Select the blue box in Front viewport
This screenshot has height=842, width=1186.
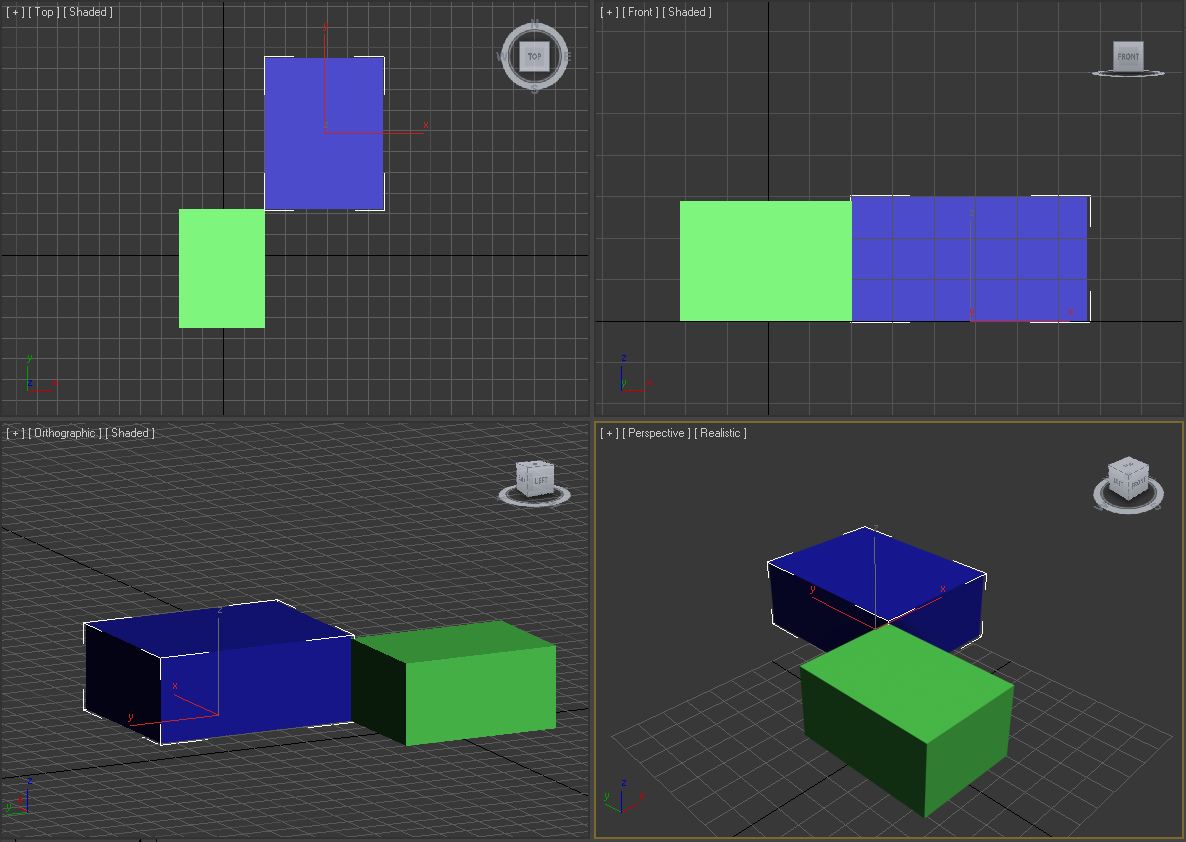(x=970, y=259)
